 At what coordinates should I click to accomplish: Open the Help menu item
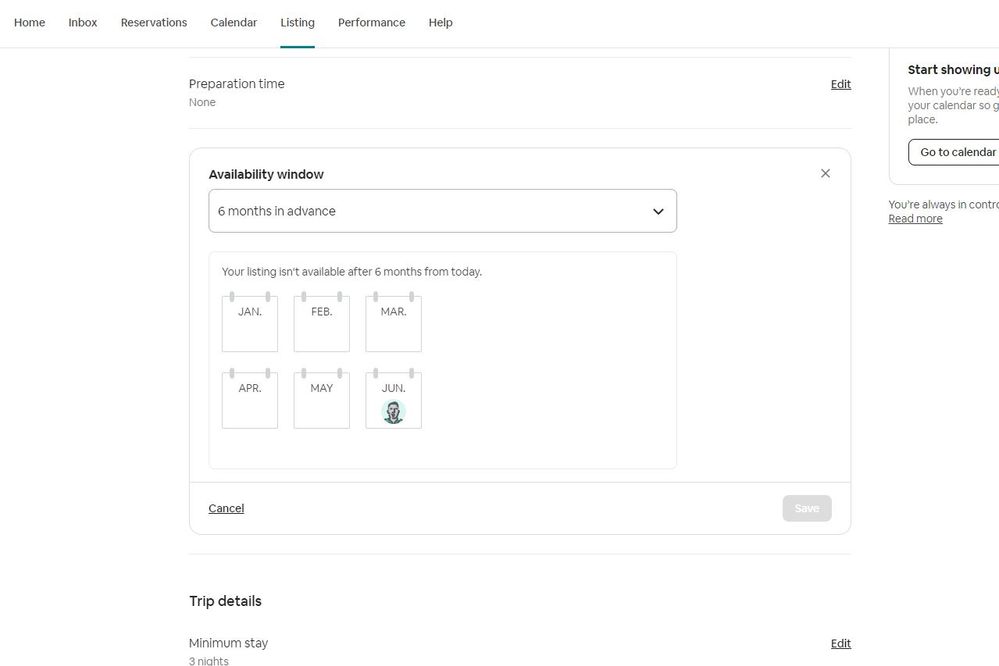coord(440,22)
